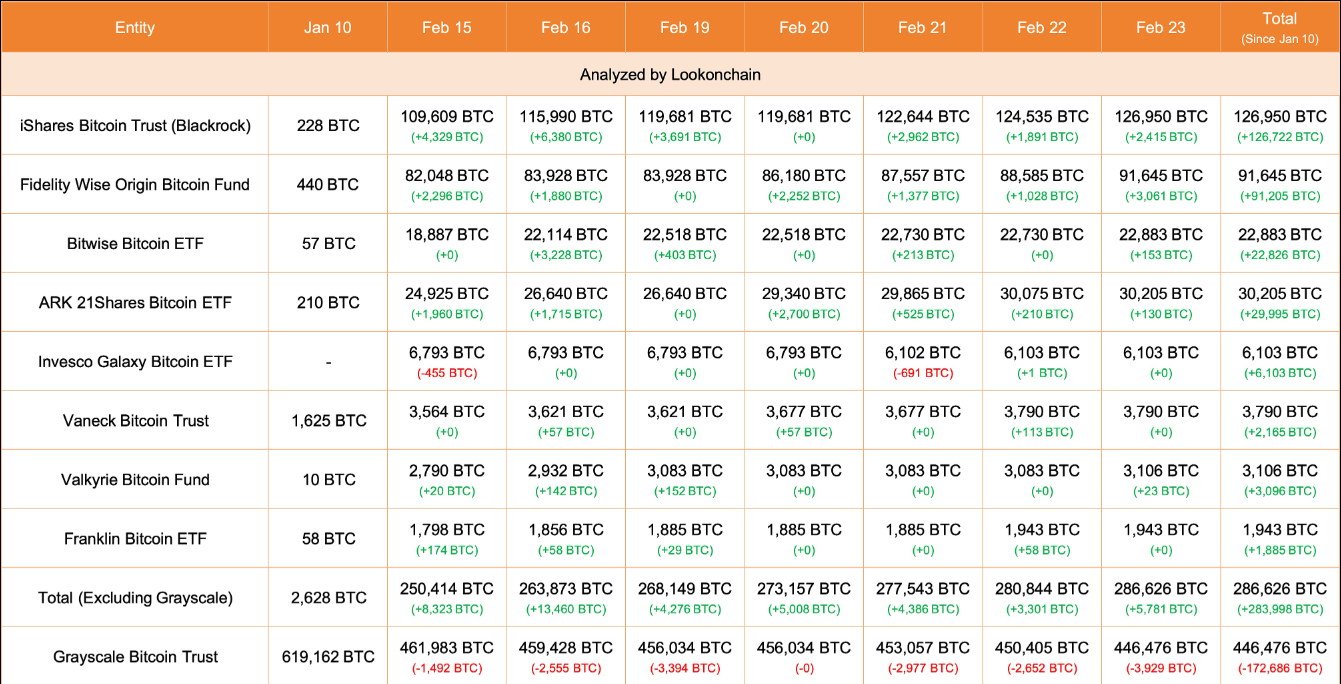Click the red -691 BTC Invesco change
This screenshot has width=1341, height=684.
tap(923, 373)
